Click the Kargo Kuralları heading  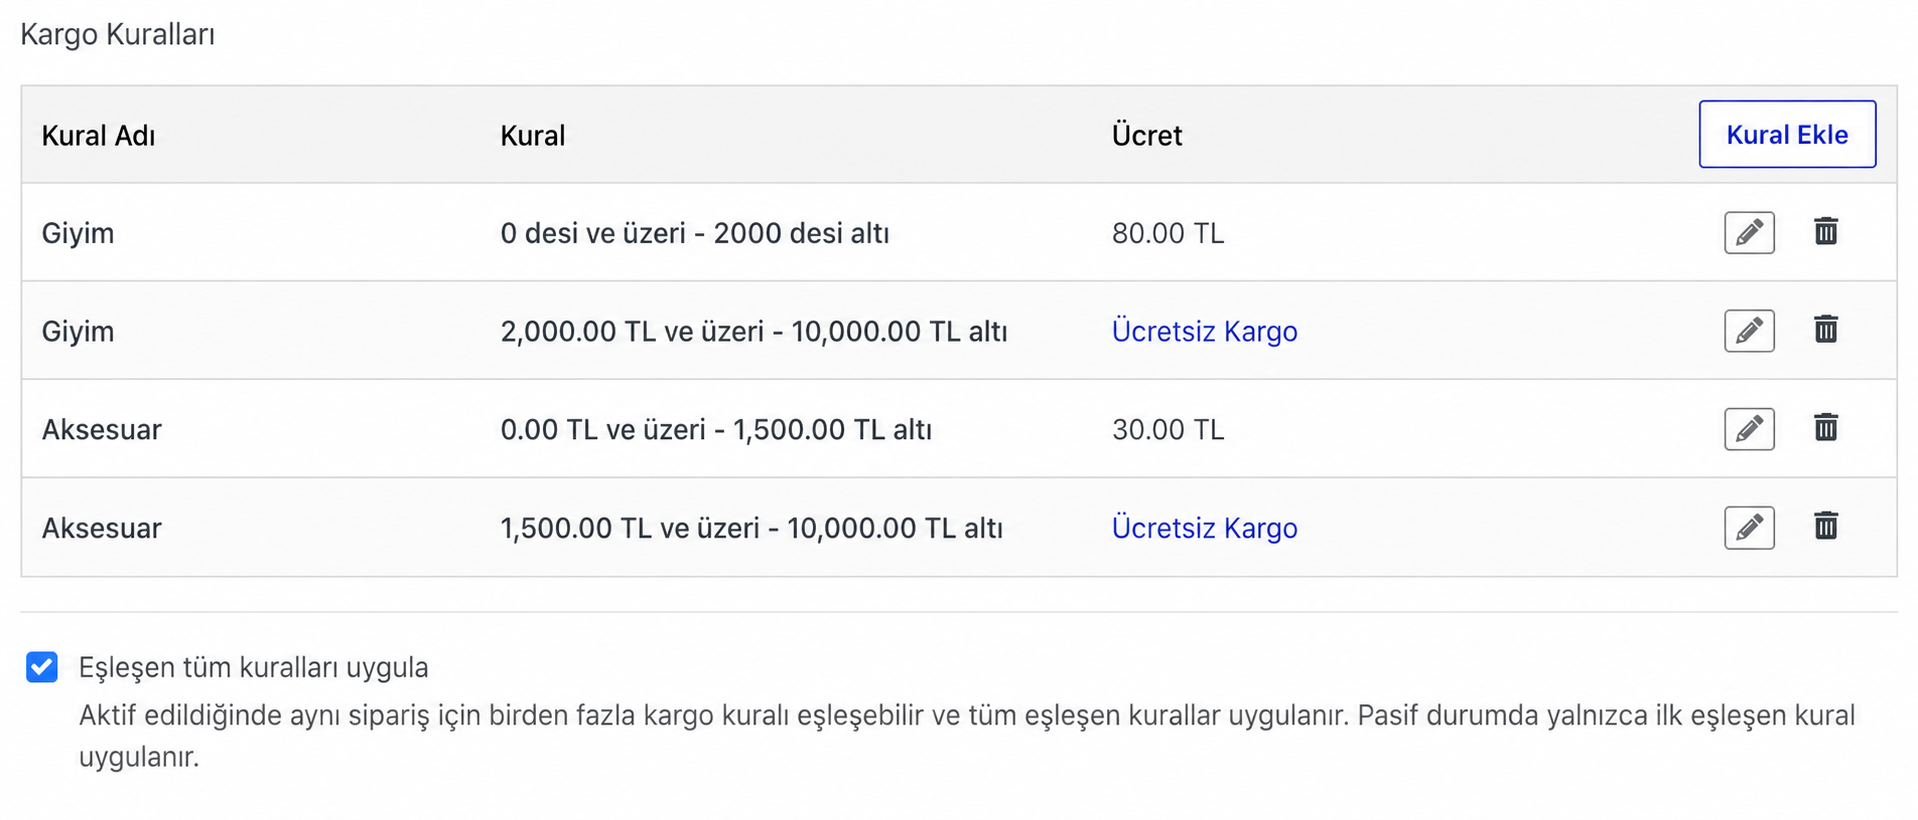118,34
